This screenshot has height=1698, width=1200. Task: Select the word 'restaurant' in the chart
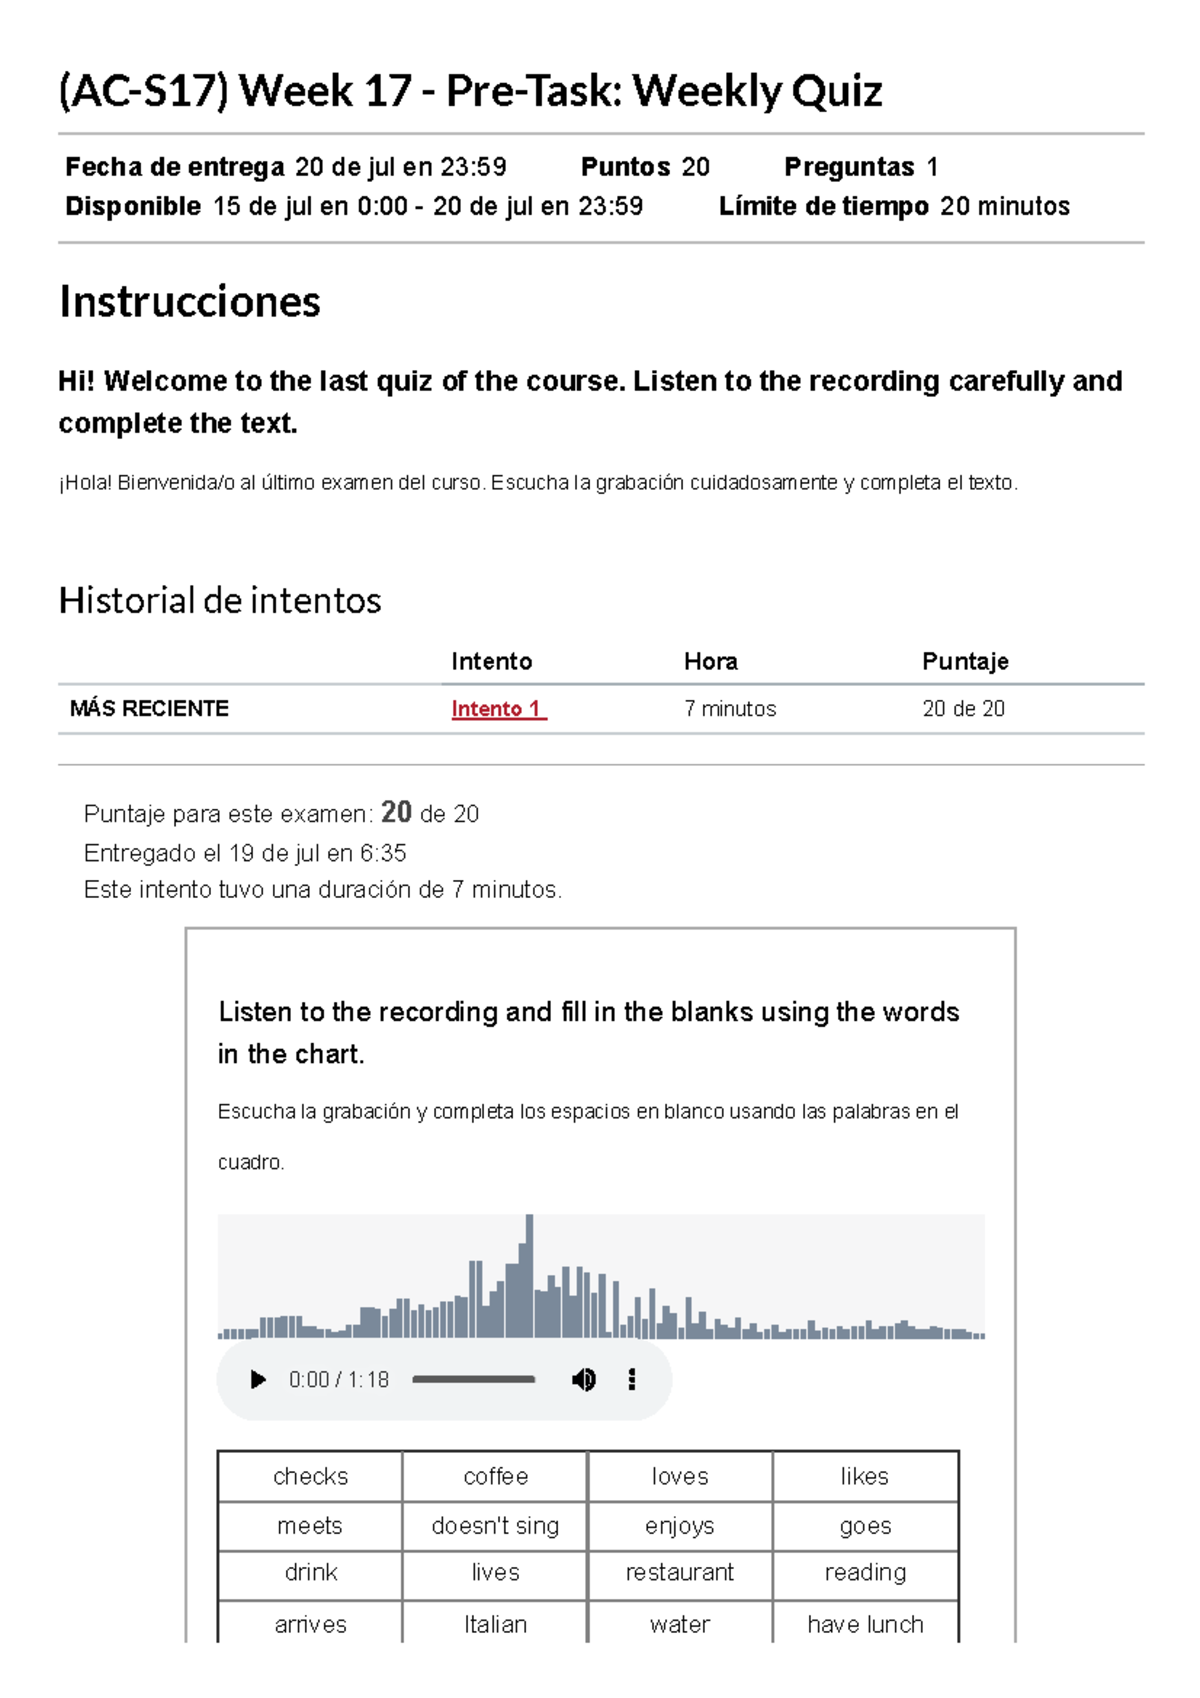click(678, 1572)
